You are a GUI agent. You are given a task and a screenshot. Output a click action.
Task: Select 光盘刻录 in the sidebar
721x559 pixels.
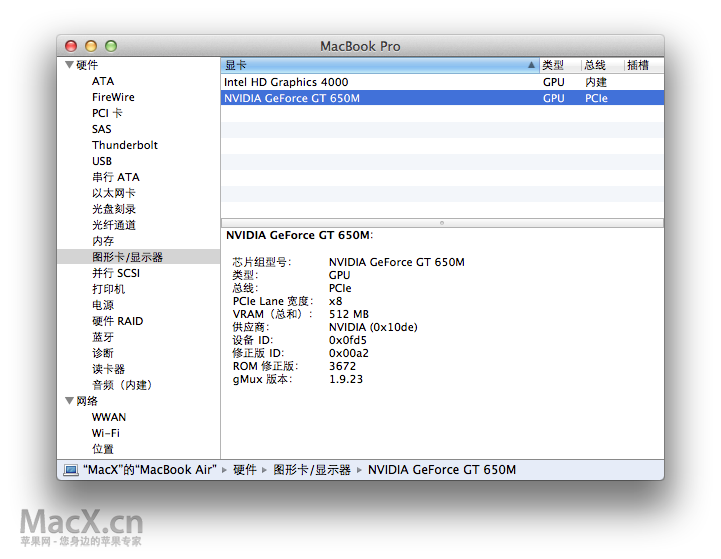(114, 209)
